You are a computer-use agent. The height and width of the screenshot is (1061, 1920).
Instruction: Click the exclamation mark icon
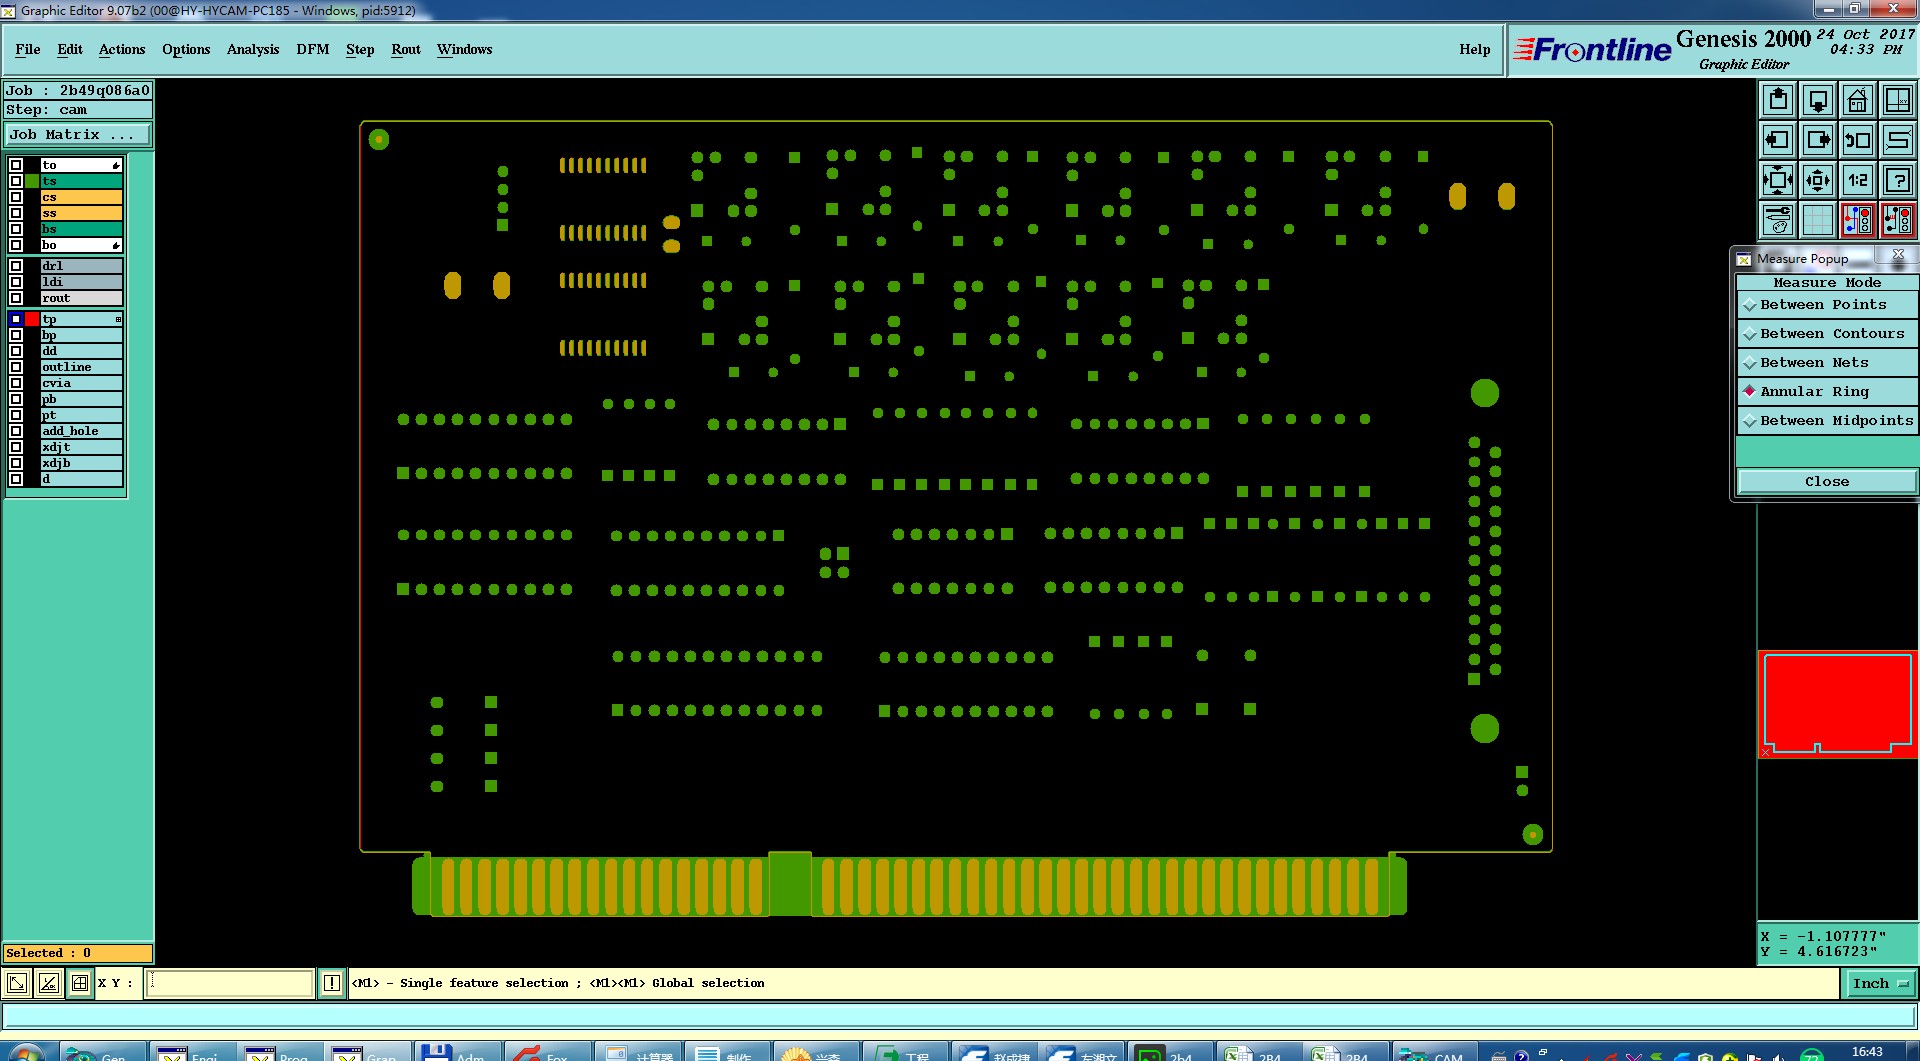(332, 983)
